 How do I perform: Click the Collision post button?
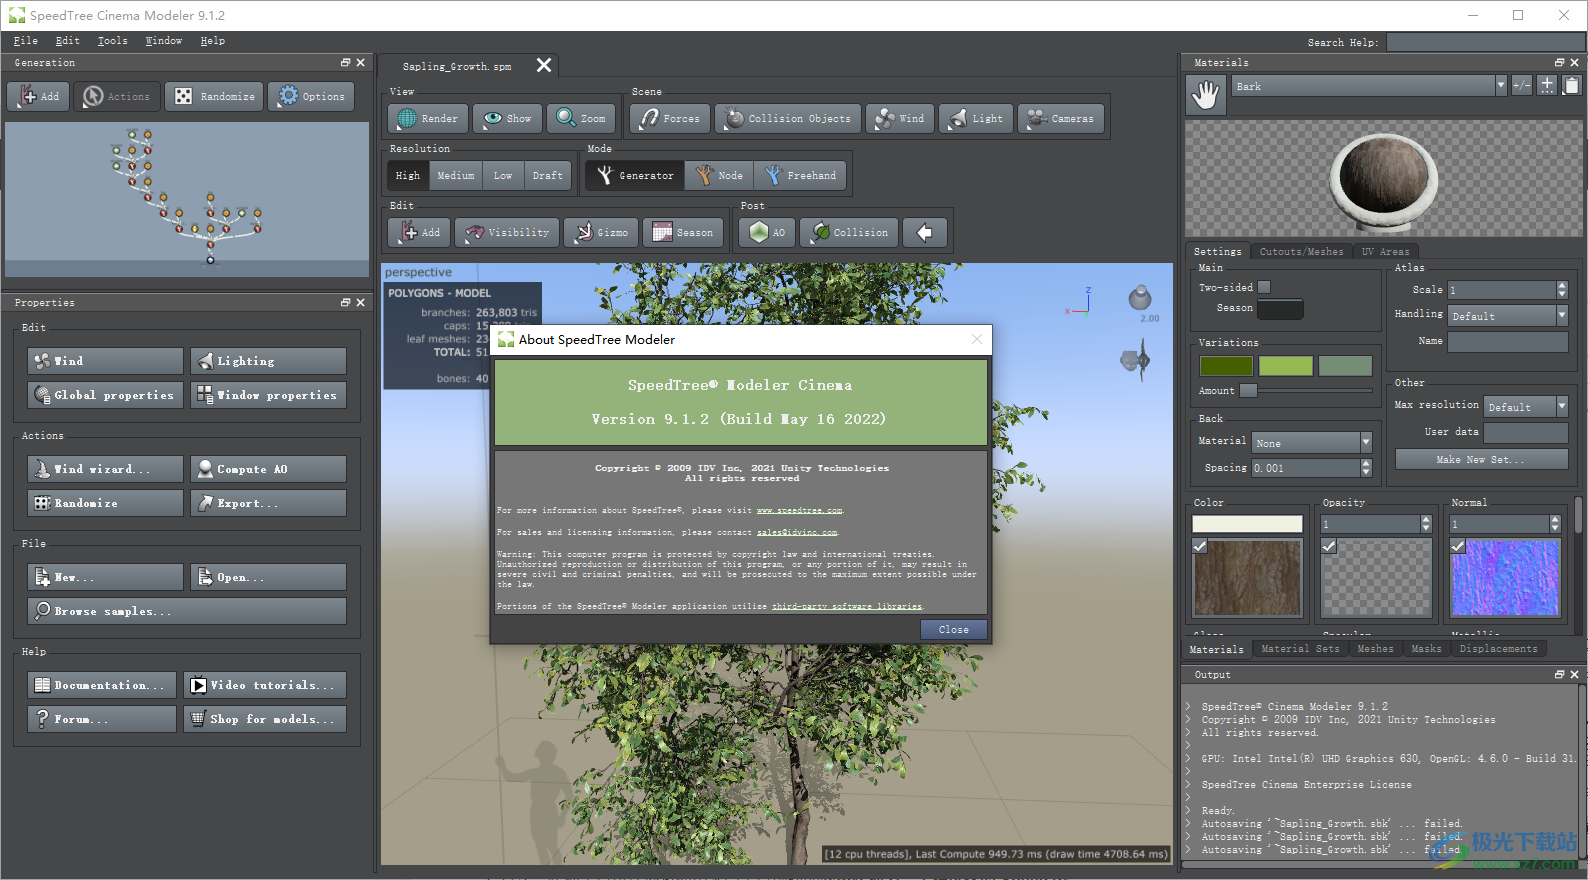(x=849, y=232)
